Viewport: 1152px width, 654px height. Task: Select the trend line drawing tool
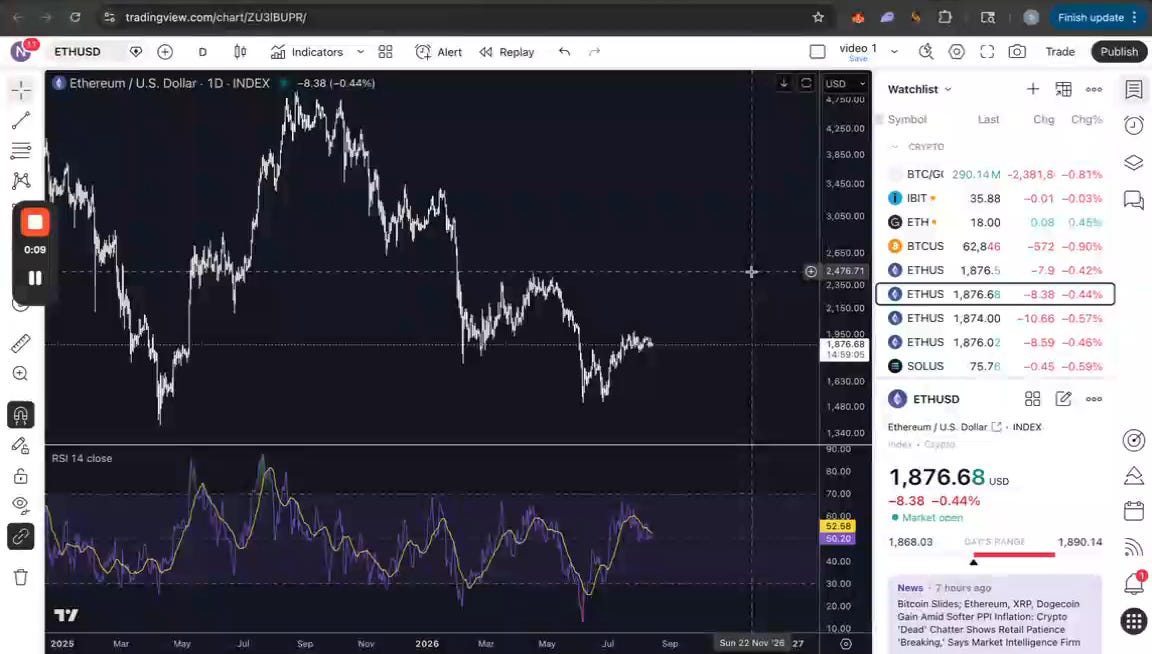pyautogui.click(x=21, y=120)
